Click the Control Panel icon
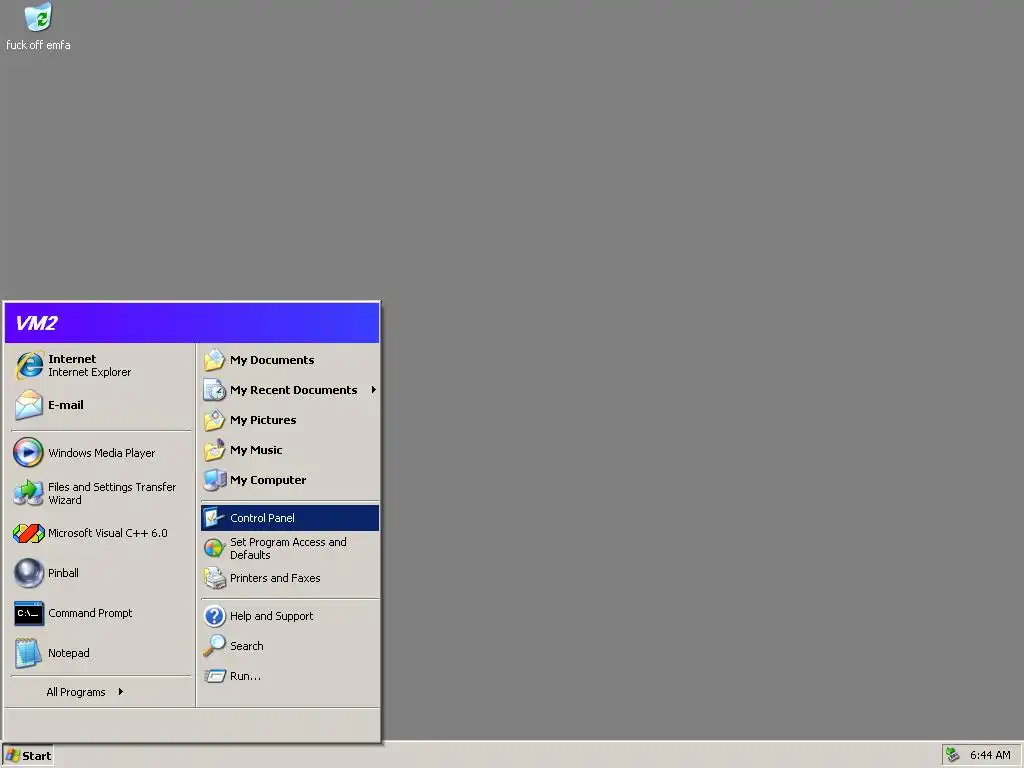1024x768 pixels. (x=214, y=518)
